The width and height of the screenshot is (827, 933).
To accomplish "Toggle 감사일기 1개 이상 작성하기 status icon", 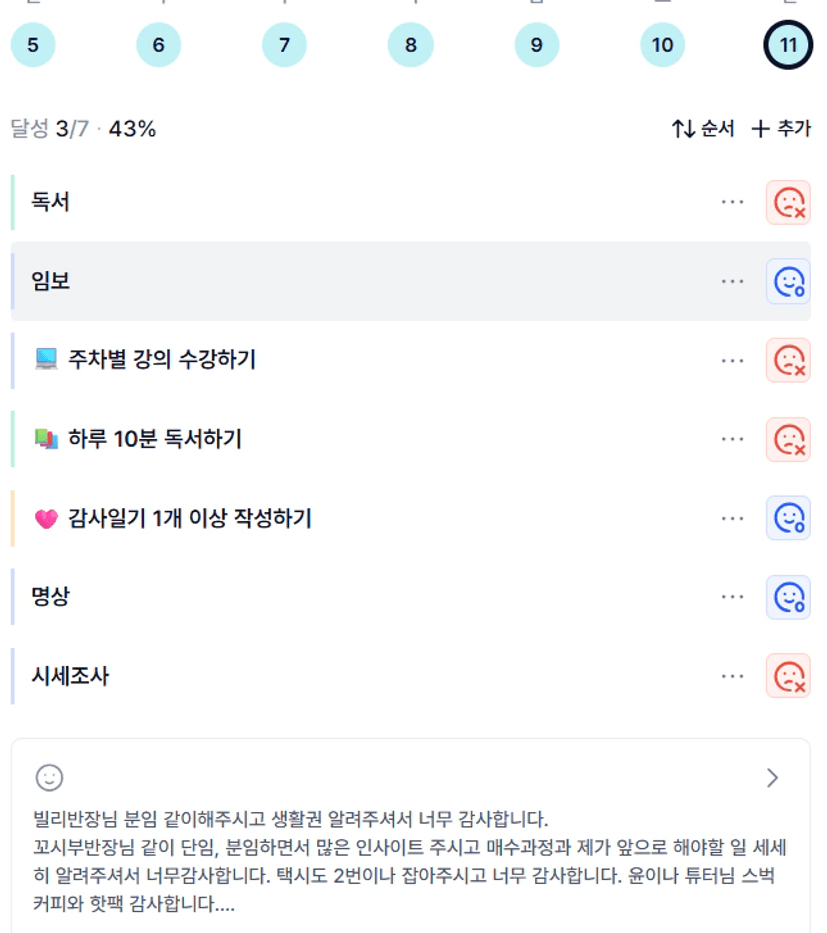I will pyautogui.click(x=788, y=518).
